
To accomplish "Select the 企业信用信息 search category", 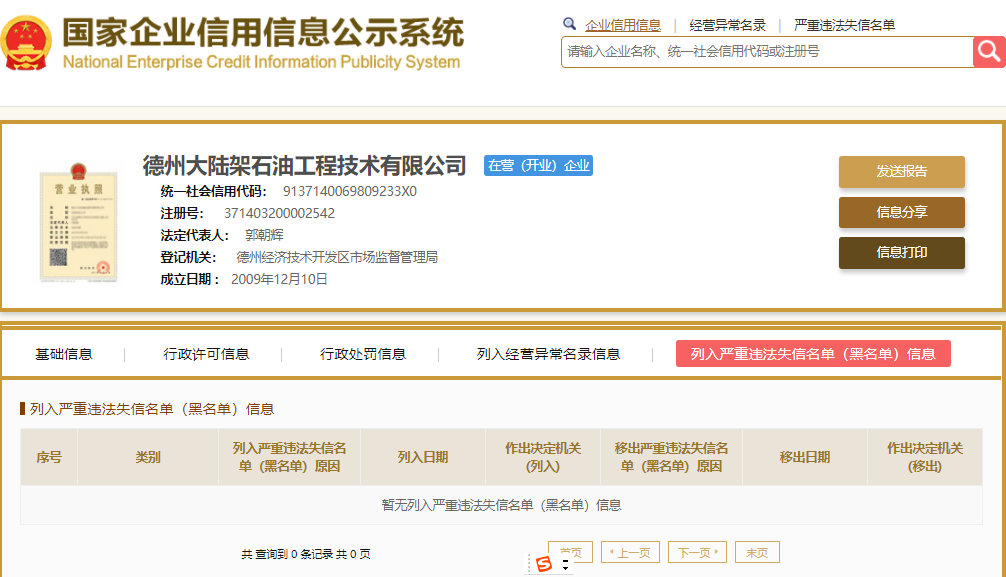I will (622, 25).
